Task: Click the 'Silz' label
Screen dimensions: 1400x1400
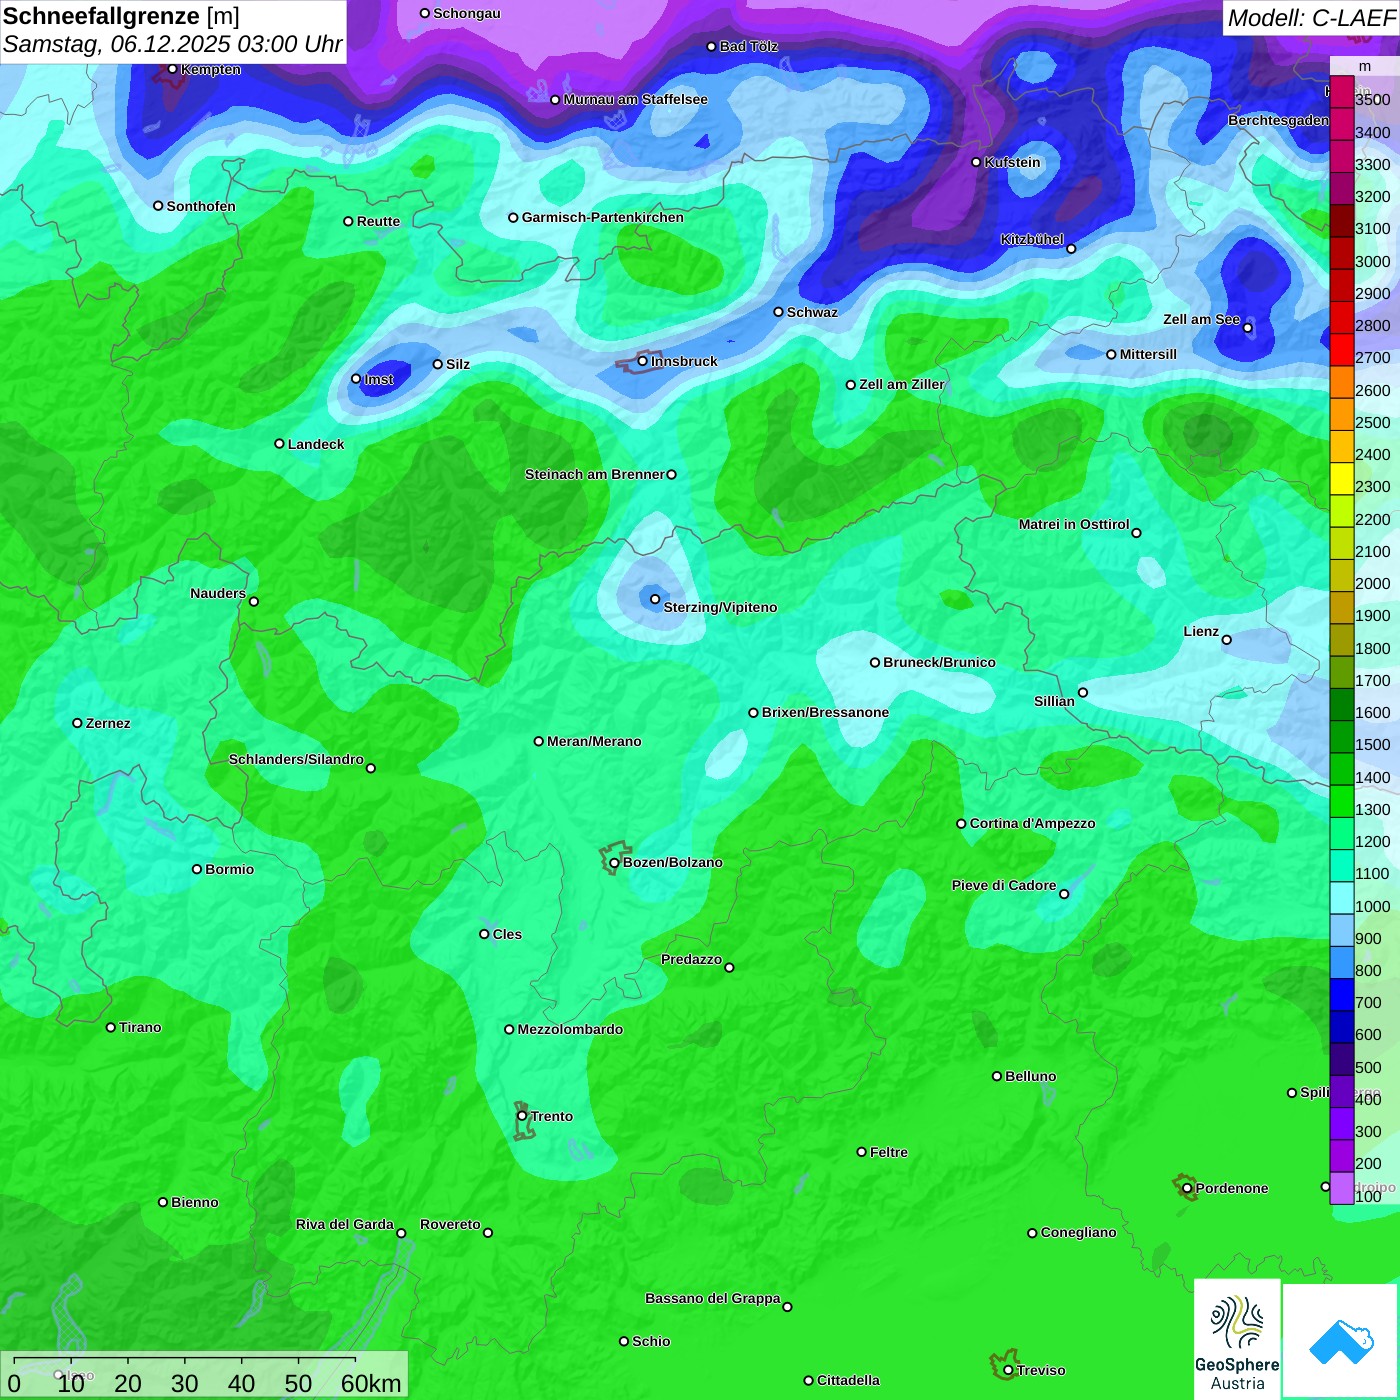Action: point(458,364)
